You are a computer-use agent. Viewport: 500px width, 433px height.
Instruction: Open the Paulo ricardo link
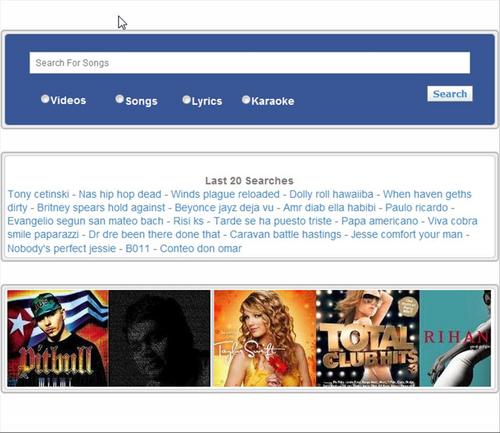pos(417,208)
